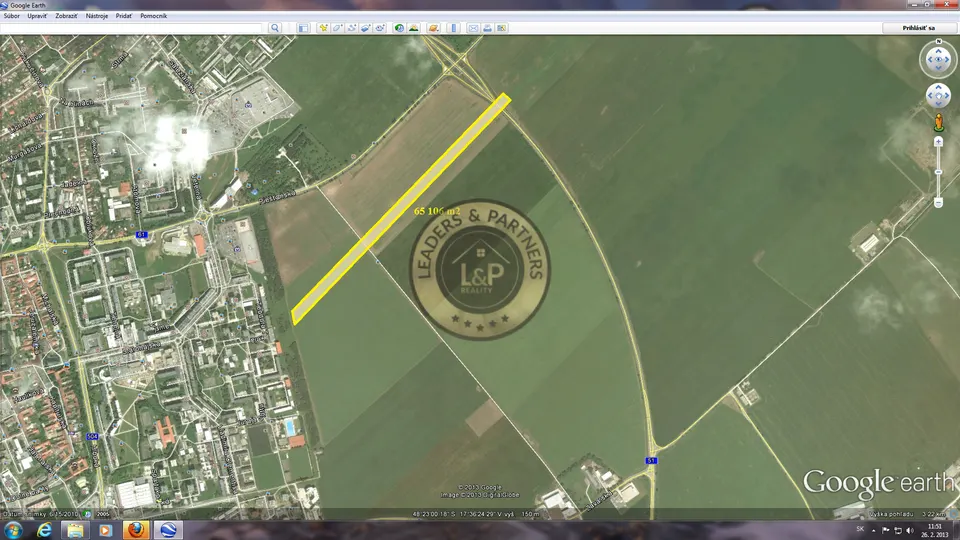The width and height of the screenshot is (960, 540).
Task: Click the volume speaker tray icon
Action: point(910,530)
